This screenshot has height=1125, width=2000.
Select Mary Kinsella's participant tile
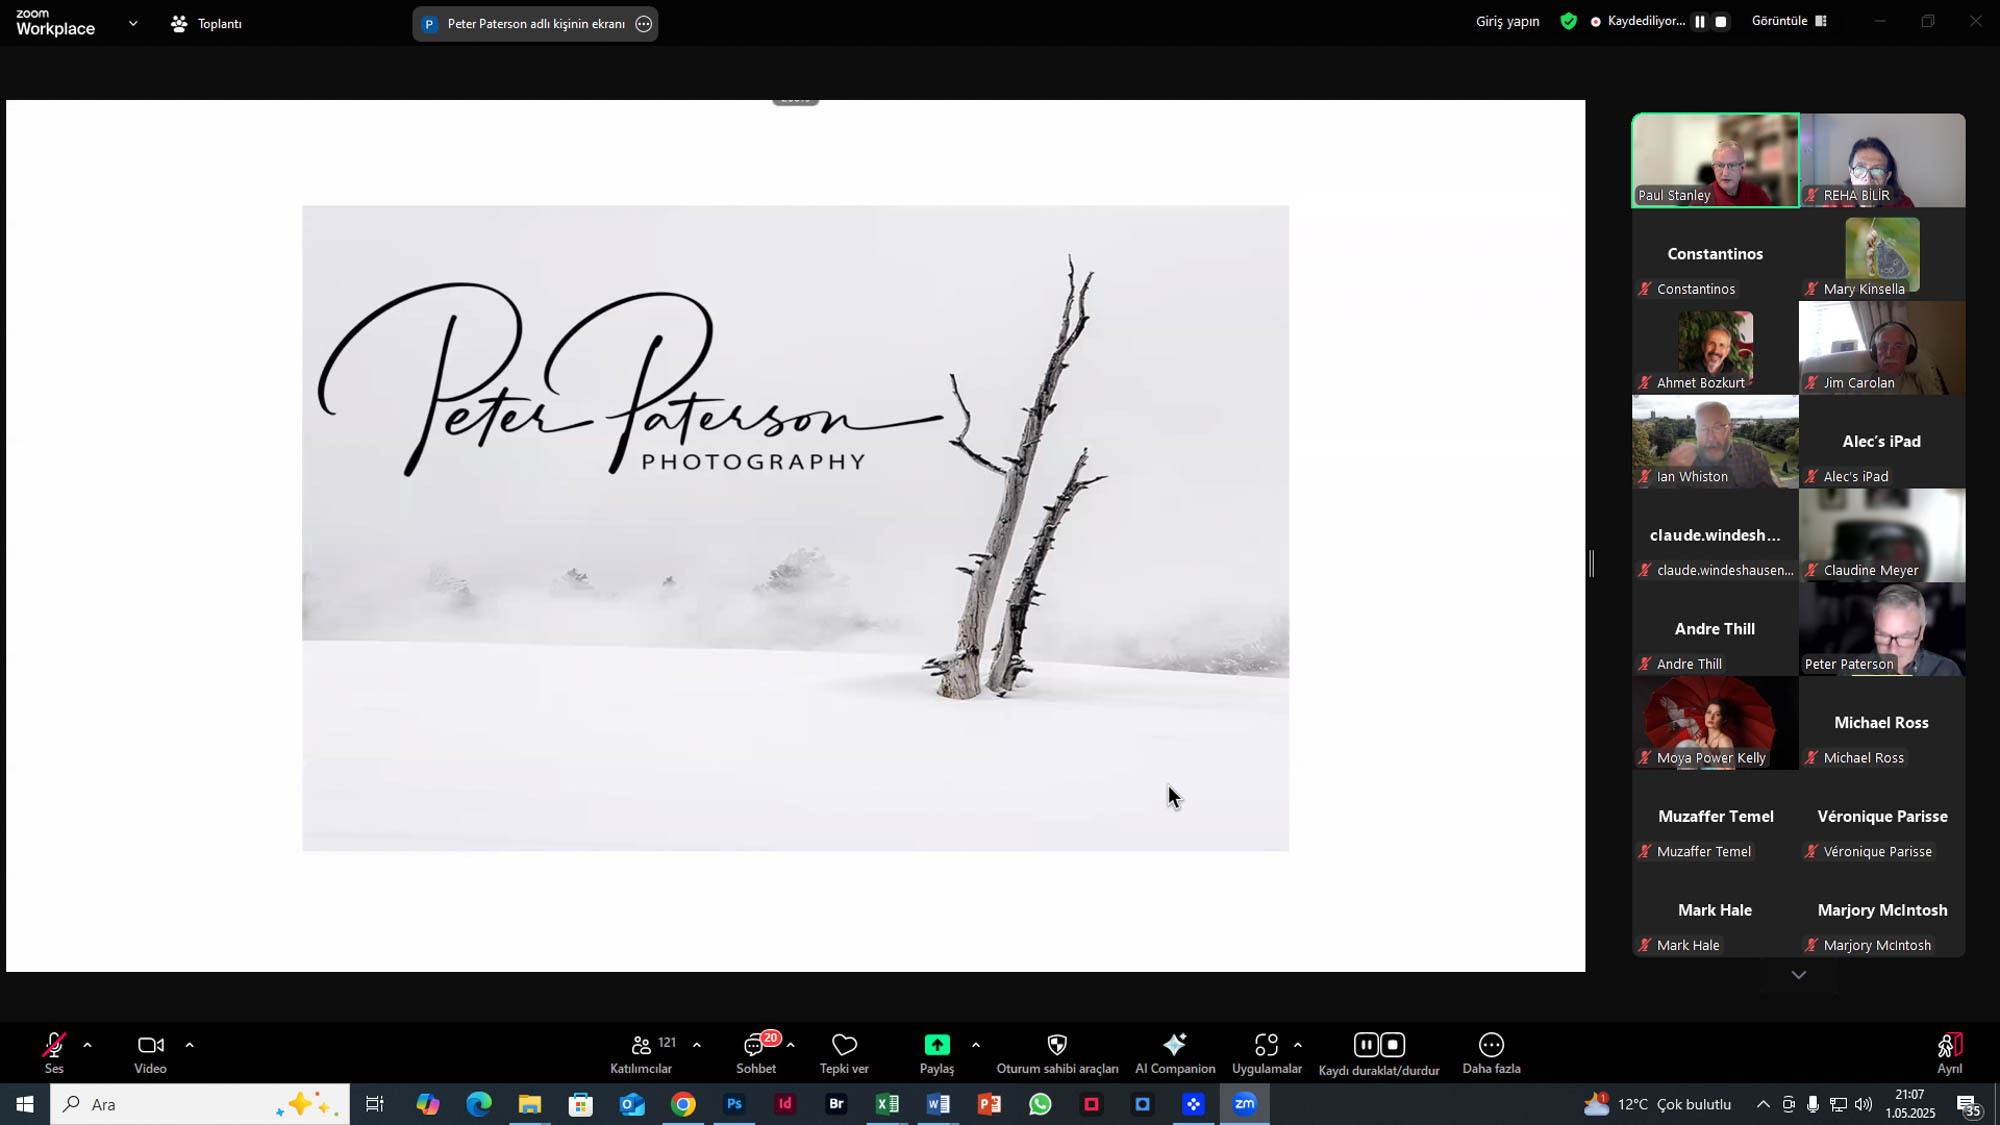pos(1882,254)
